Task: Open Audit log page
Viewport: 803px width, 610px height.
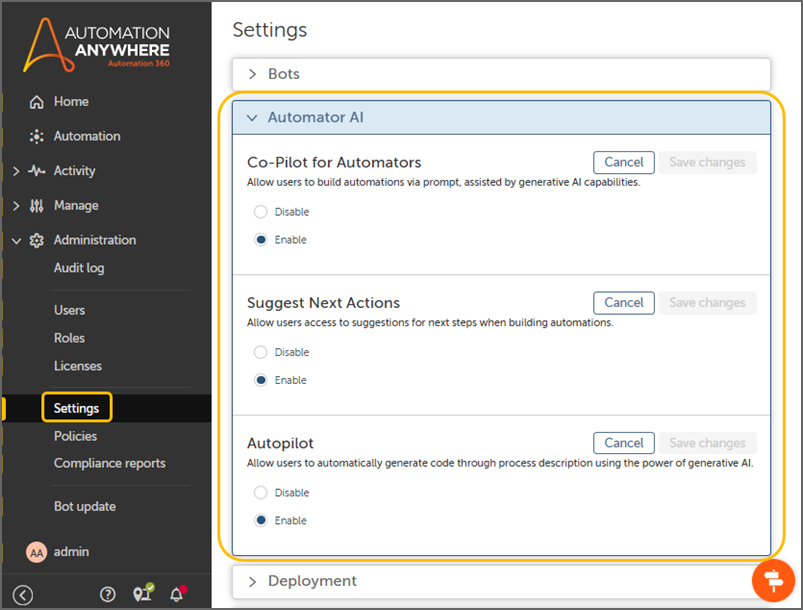Action: [x=79, y=268]
